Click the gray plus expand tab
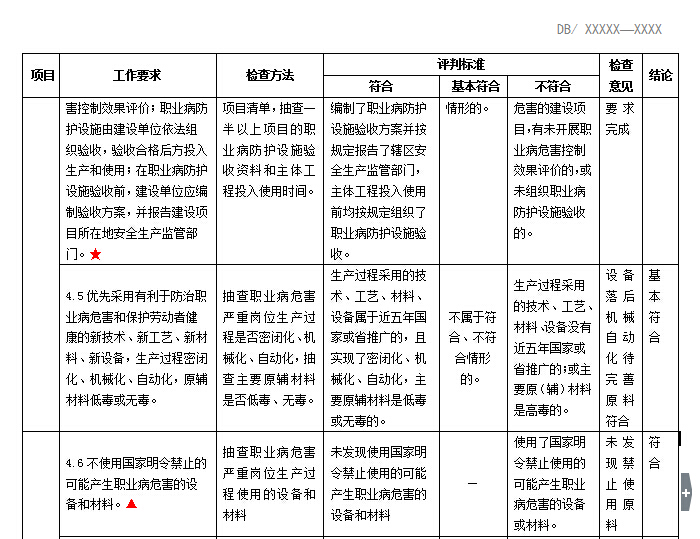The width and height of the screenshot is (700, 539). [685, 492]
